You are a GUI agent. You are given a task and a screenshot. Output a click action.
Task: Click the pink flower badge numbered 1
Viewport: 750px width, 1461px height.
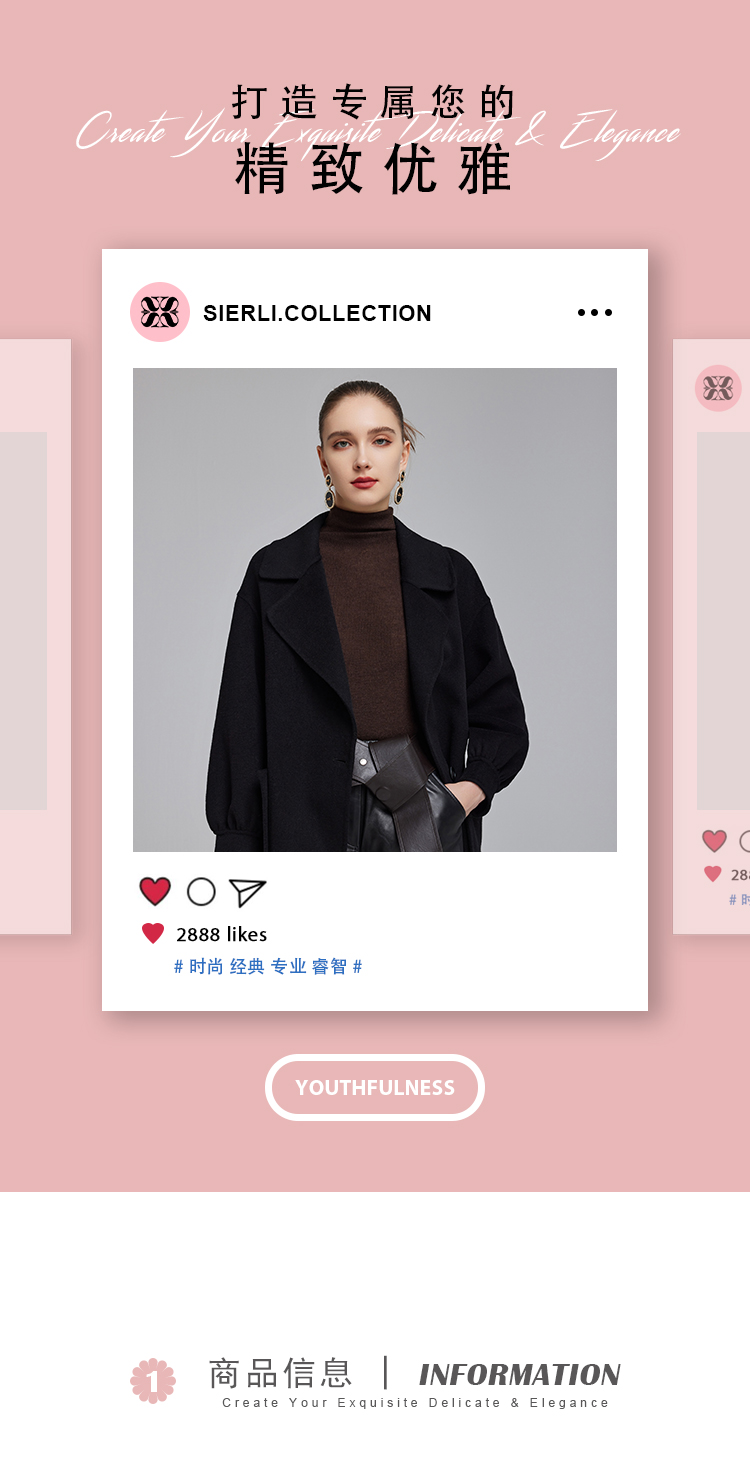153,1381
